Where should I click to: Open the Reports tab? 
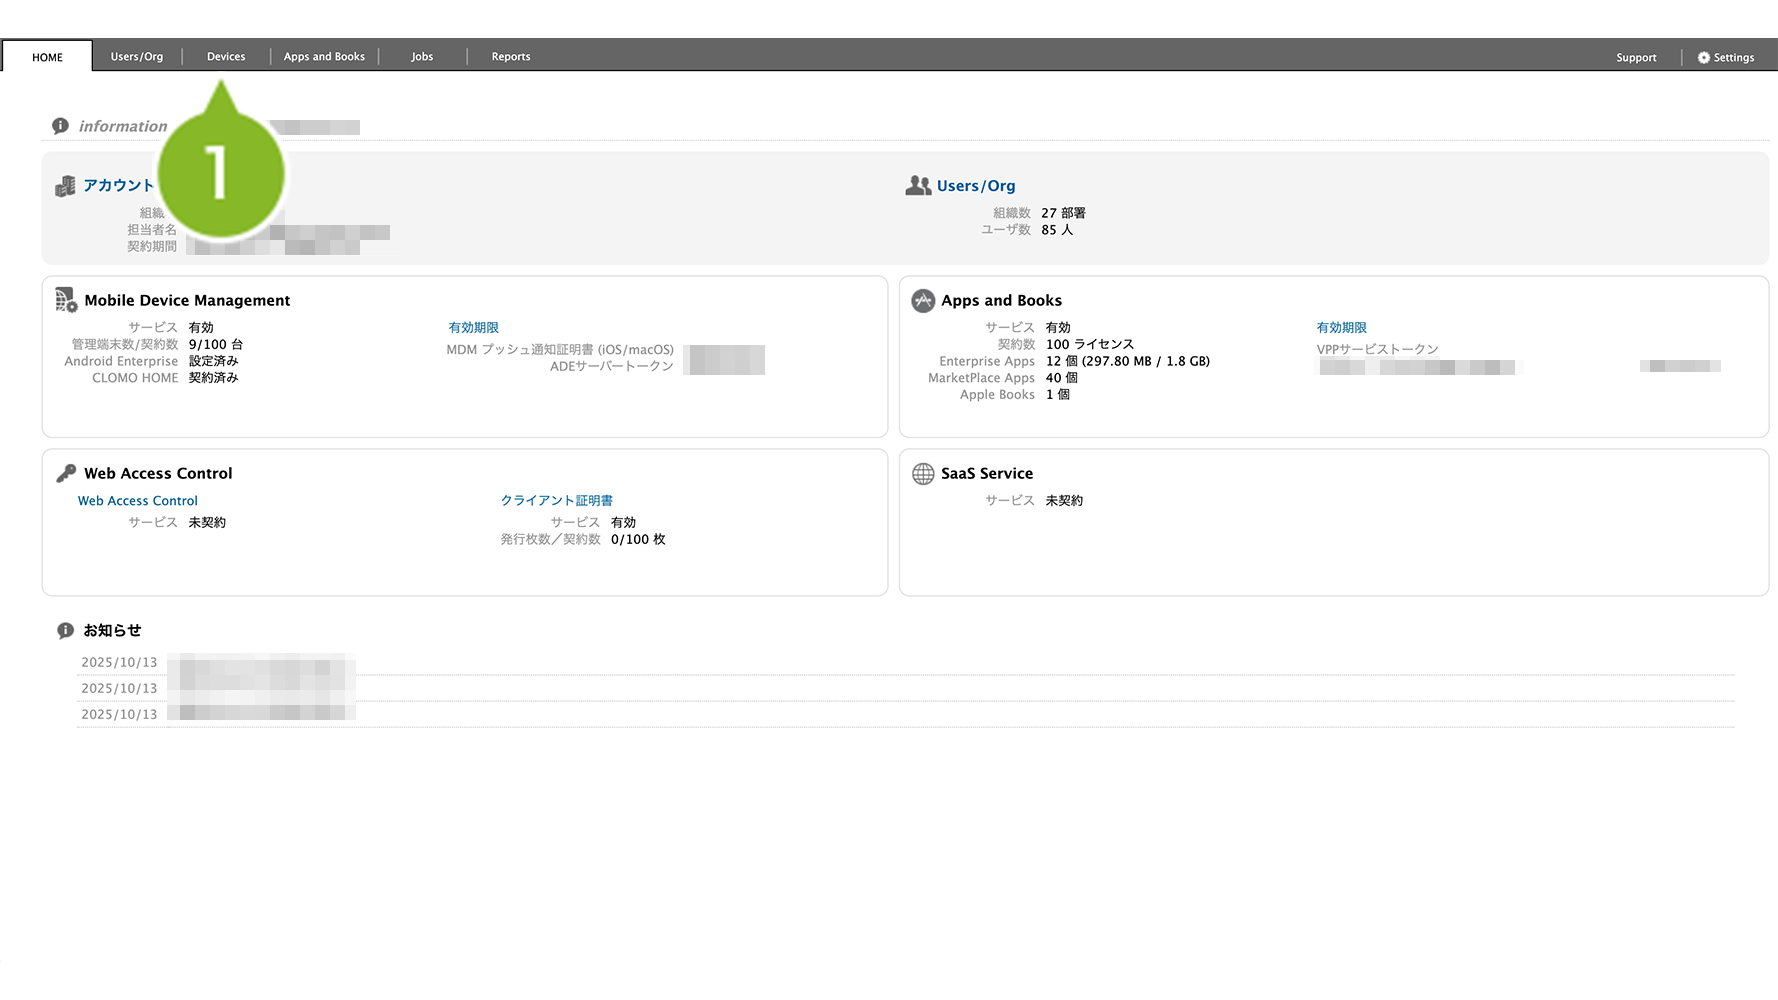511,57
